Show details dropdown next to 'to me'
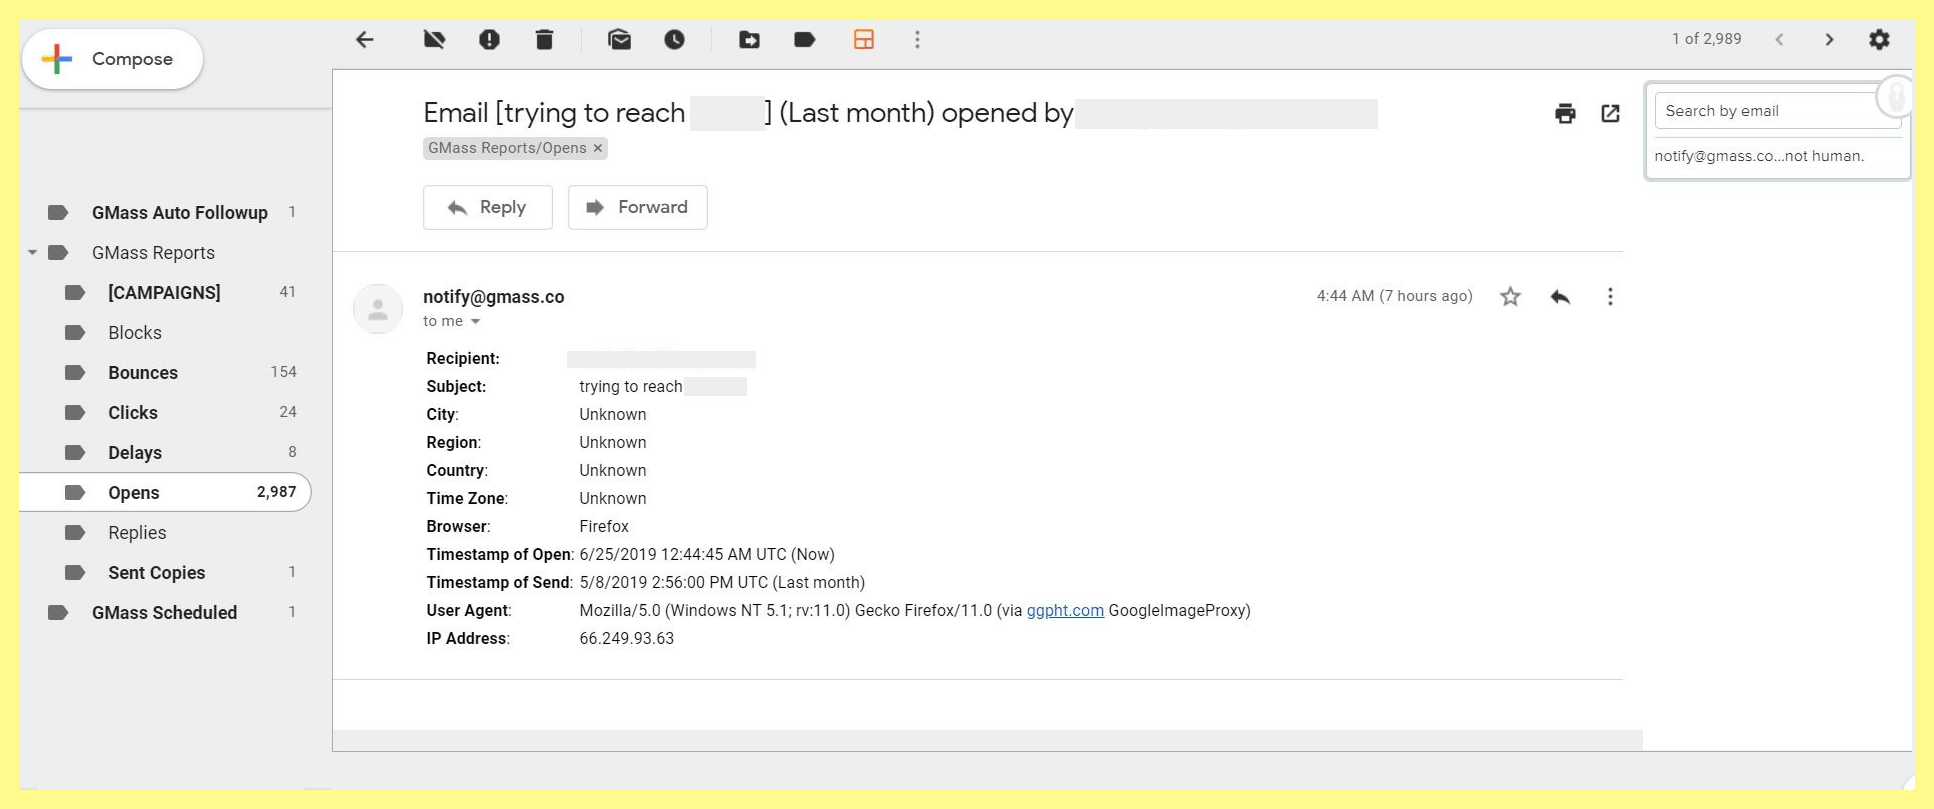 (x=475, y=321)
